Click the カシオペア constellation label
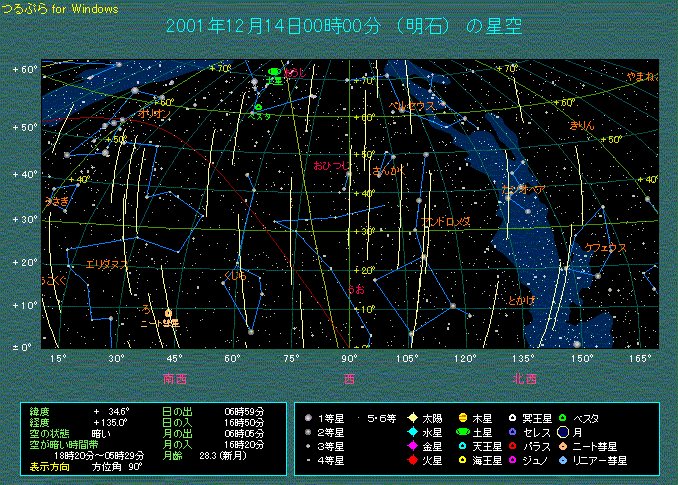 tap(523, 189)
